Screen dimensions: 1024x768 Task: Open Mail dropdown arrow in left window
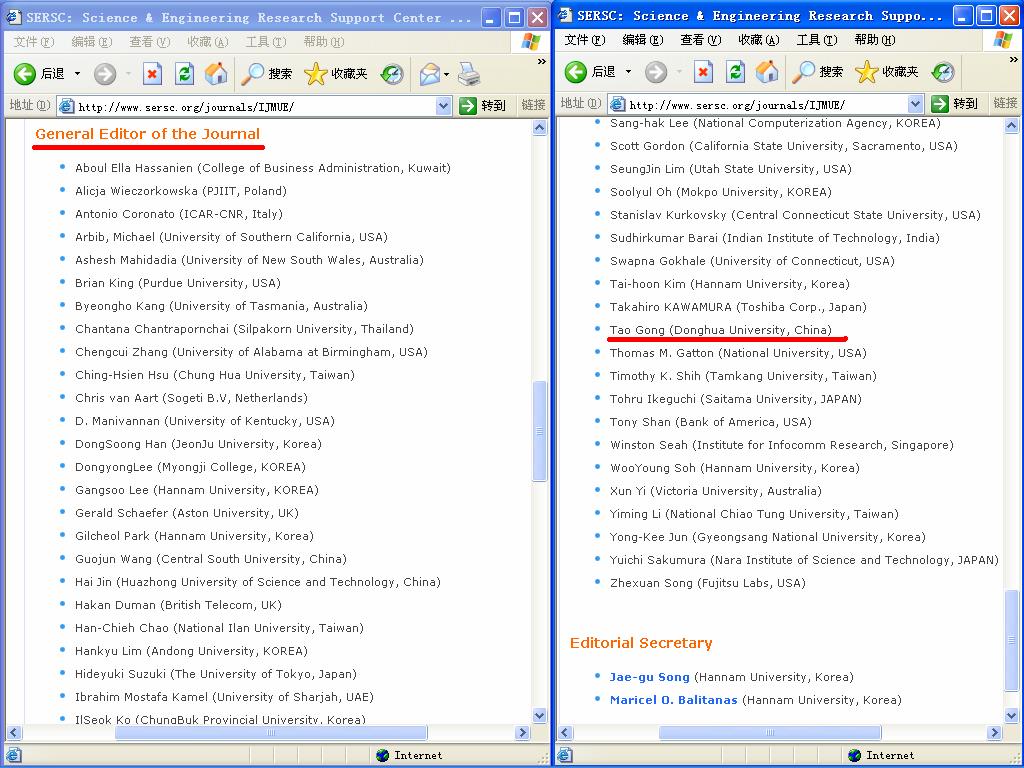[446, 74]
